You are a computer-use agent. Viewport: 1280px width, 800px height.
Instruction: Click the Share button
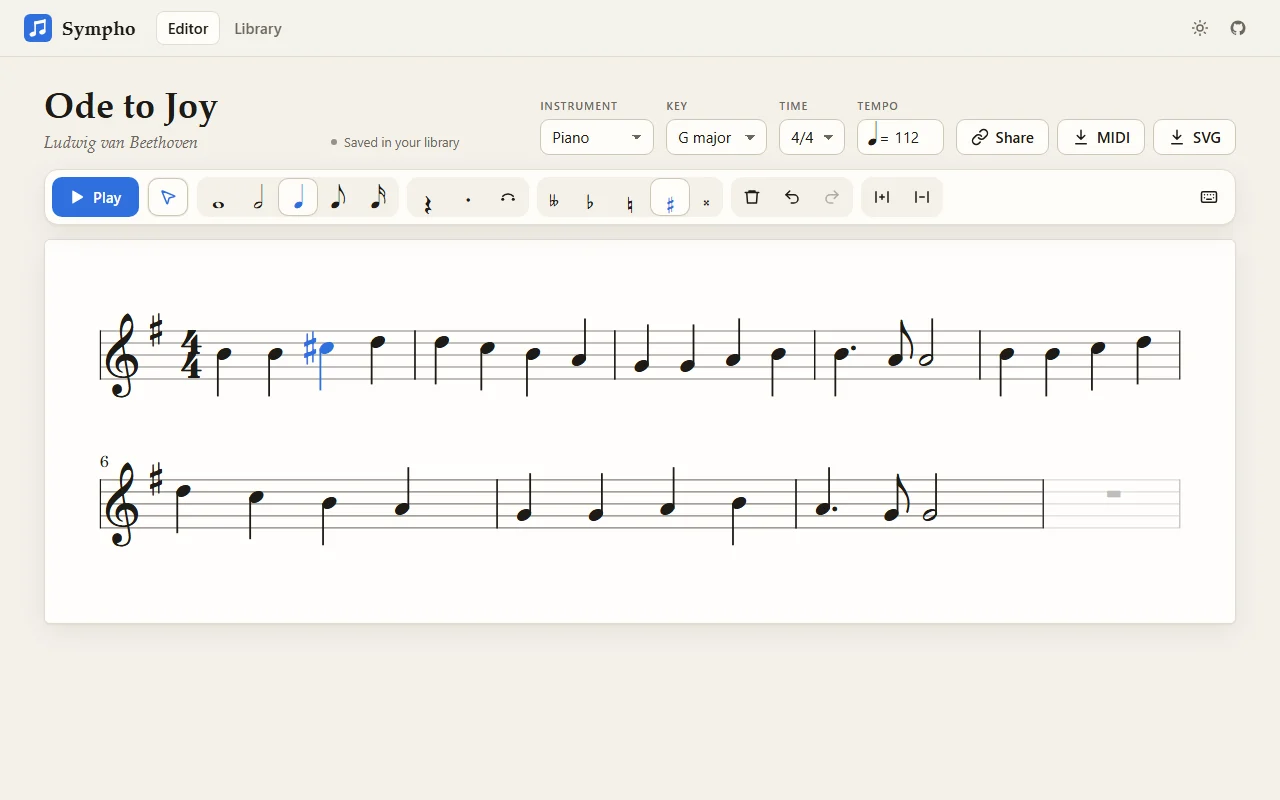(x=1002, y=137)
